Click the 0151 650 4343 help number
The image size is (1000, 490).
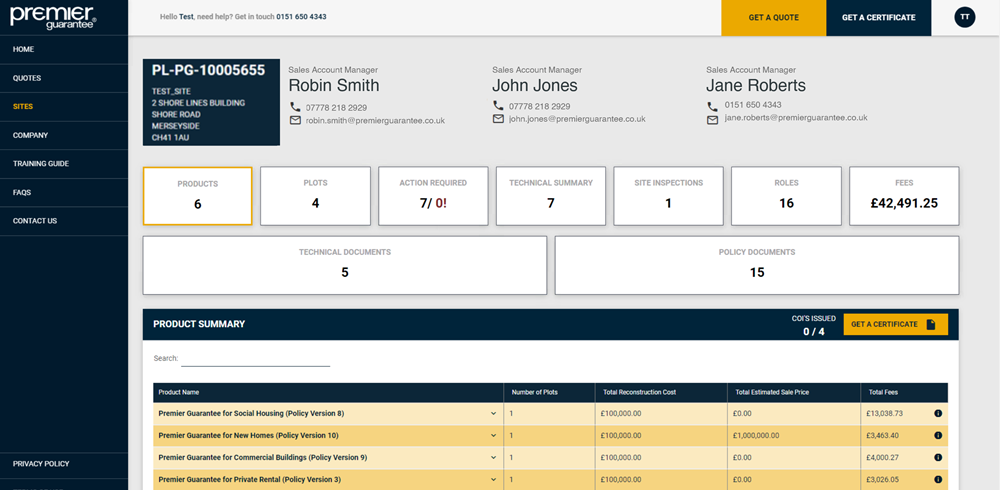click(x=301, y=17)
